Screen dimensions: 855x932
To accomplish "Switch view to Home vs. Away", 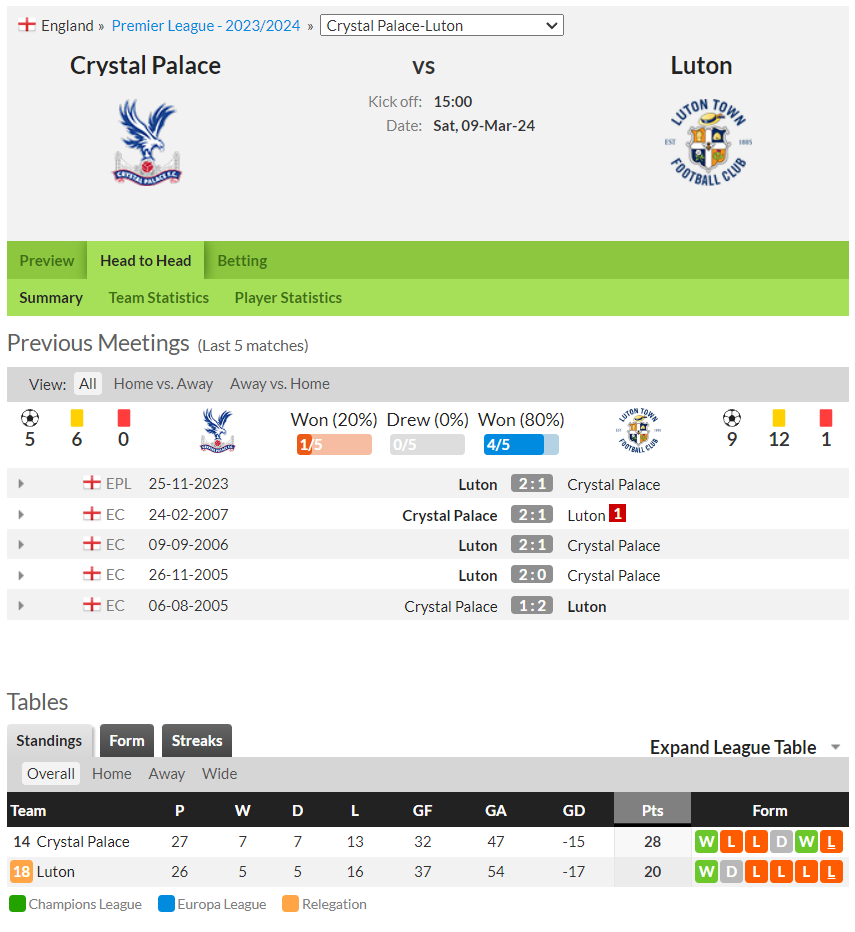I will (x=163, y=384).
